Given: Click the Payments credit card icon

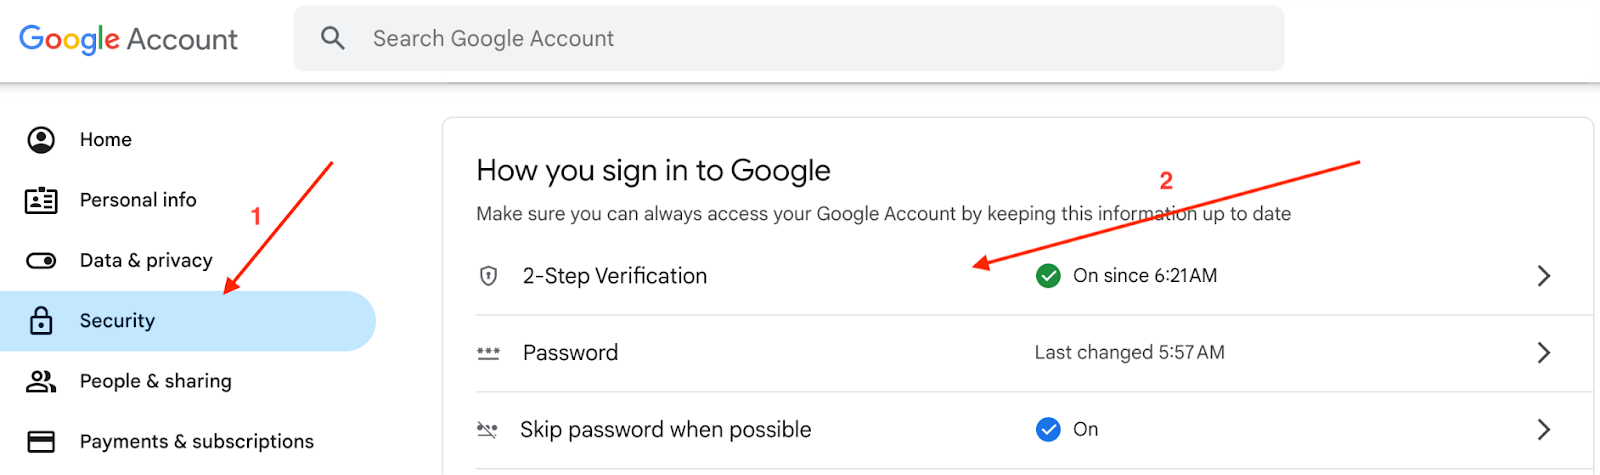Looking at the screenshot, I should (41, 441).
